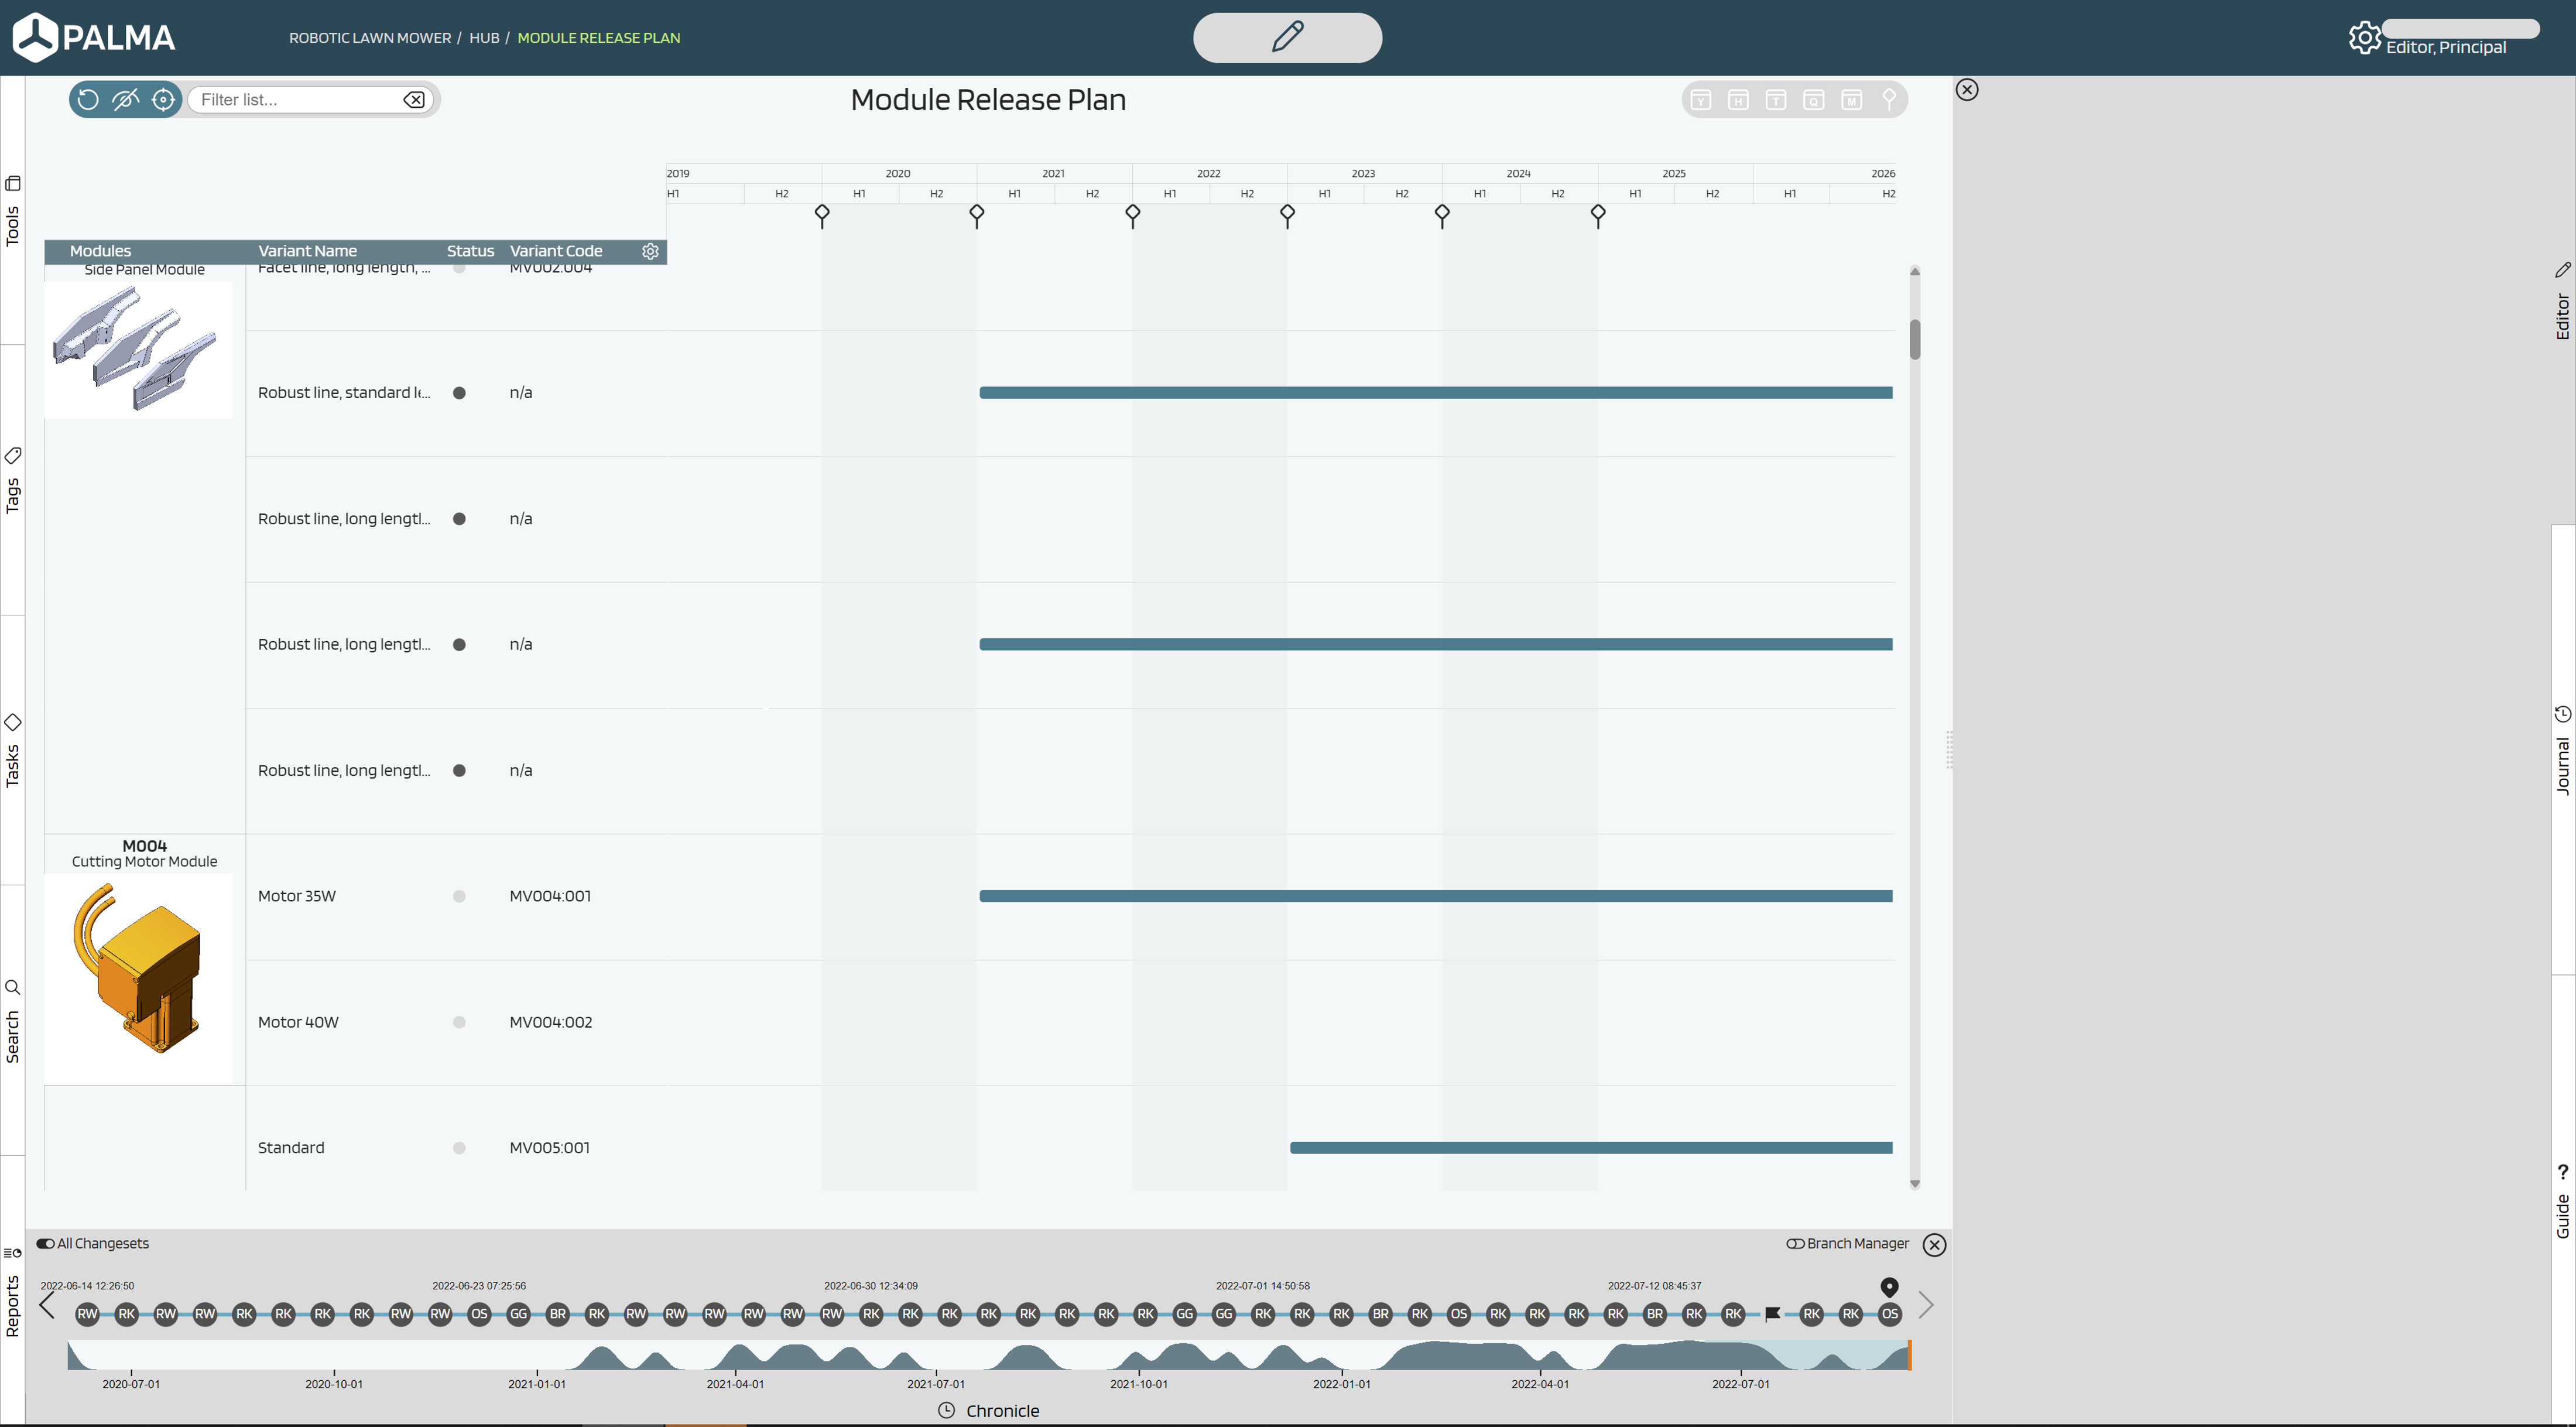Toggle the hidden-items crossed-eye icon

tap(125, 99)
